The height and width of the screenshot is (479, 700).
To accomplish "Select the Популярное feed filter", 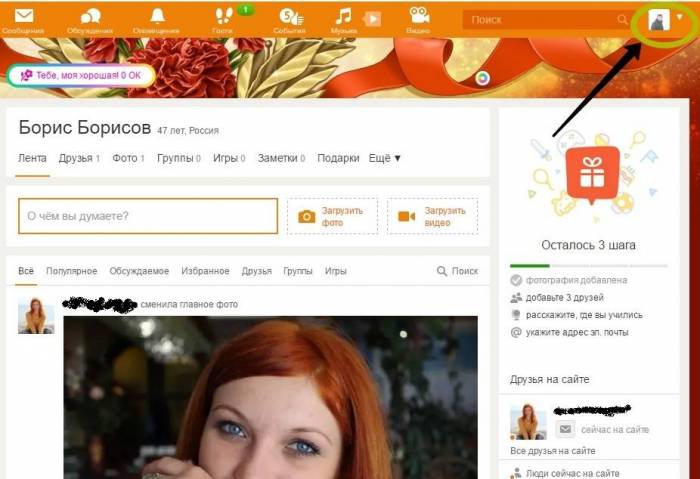I will point(71,271).
